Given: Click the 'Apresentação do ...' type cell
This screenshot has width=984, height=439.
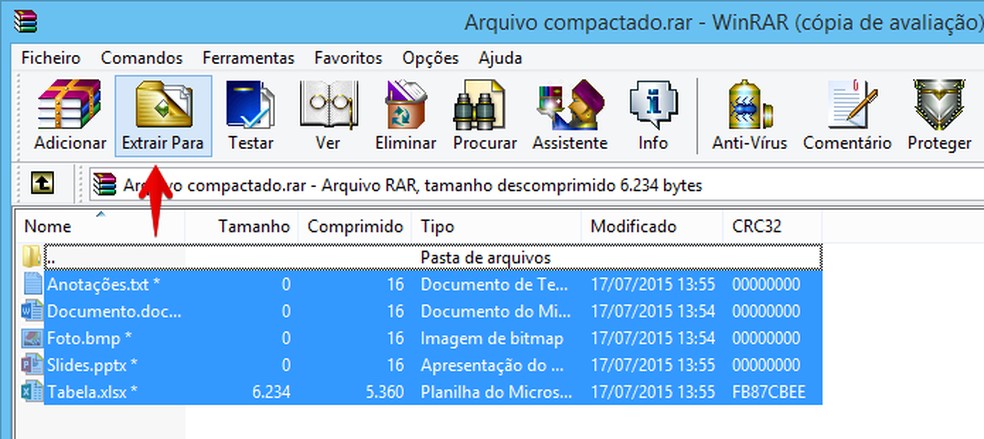Looking at the screenshot, I should [492, 365].
